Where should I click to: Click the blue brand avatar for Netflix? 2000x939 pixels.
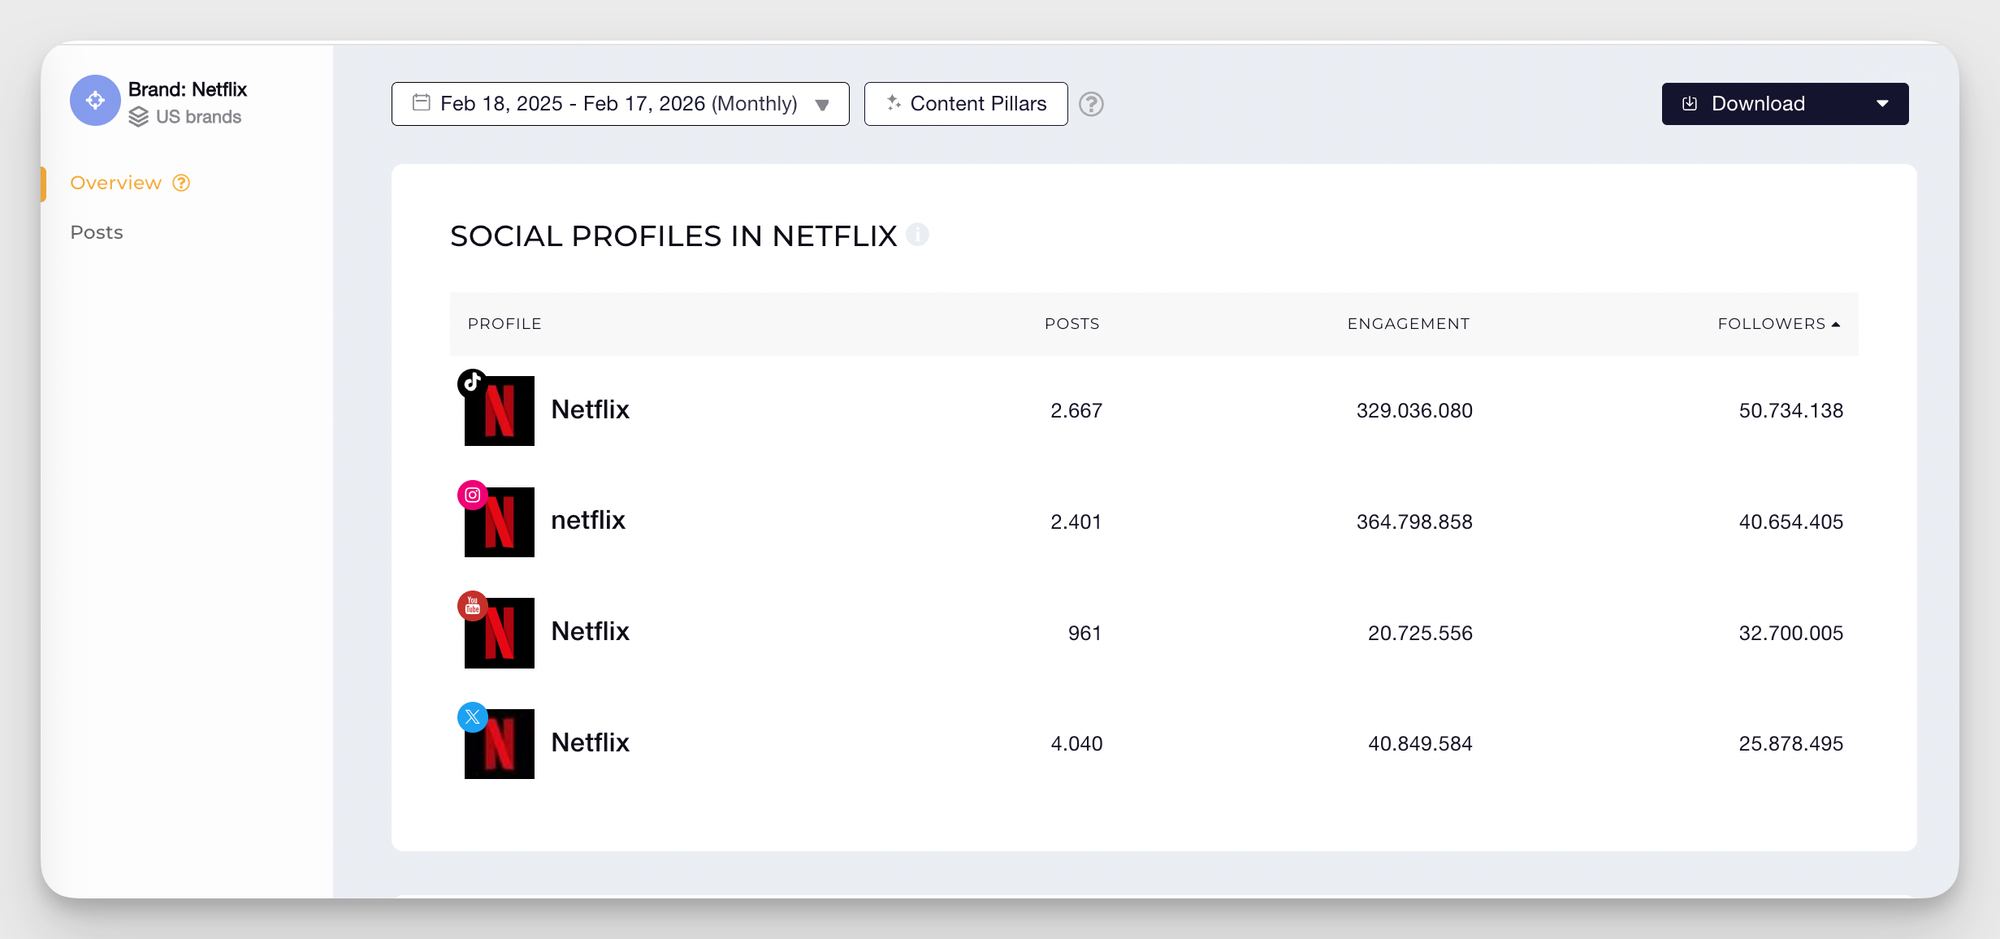[x=95, y=100]
